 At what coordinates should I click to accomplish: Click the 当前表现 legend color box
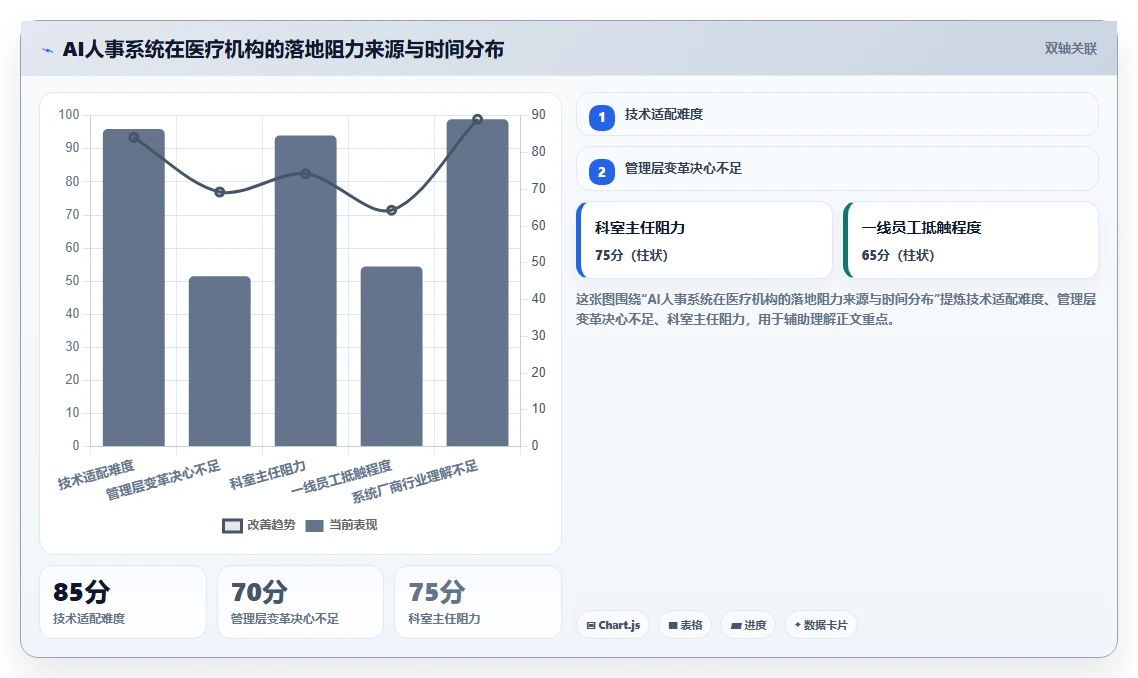[x=314, y=526]
